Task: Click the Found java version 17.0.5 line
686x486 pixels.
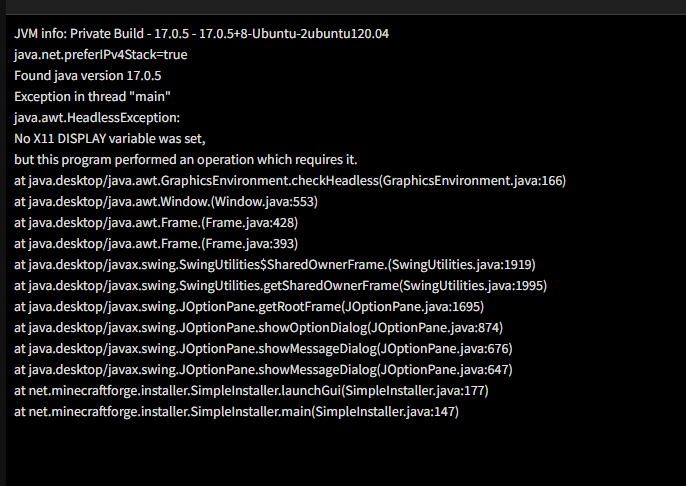Action: click(x=88, y=76)
